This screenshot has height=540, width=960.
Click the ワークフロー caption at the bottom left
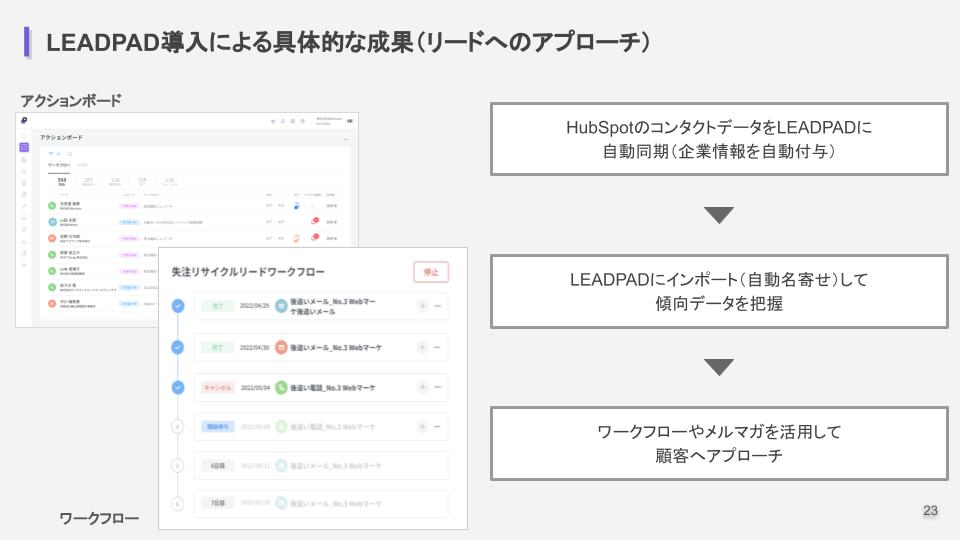(x=99, y=519)
